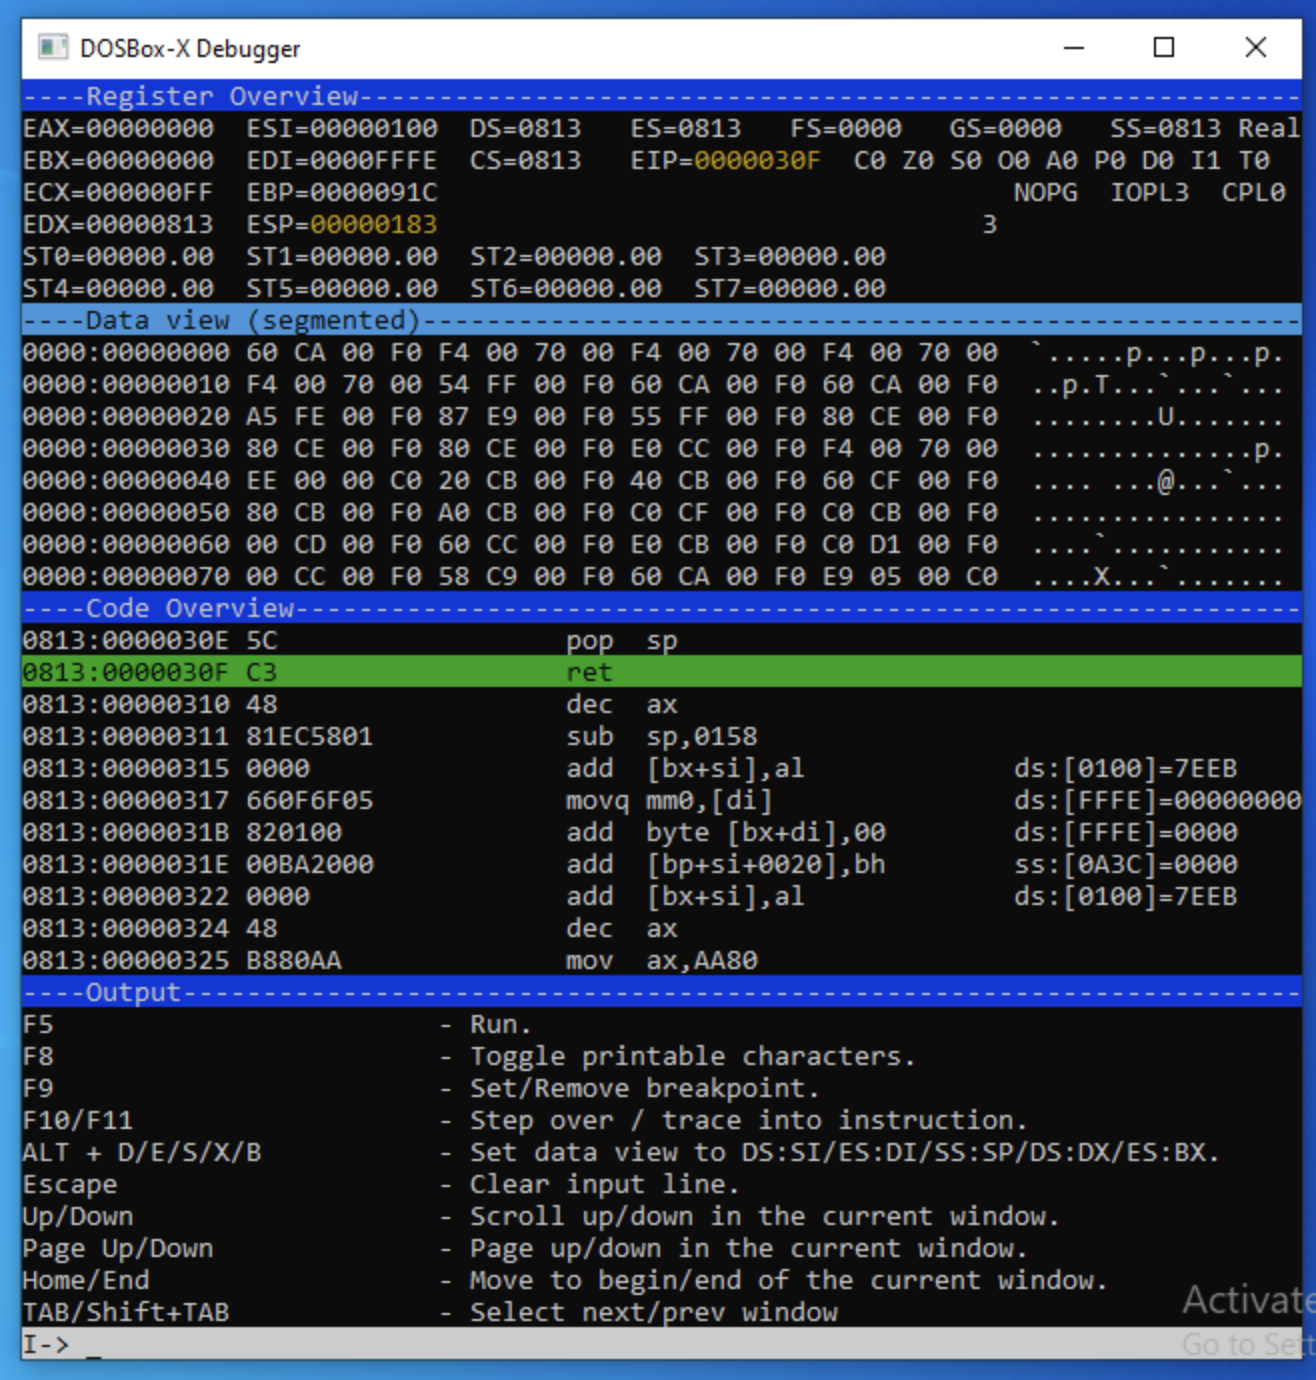Click the I1 interrupt flag

pyautogui.click(x=1205, y=160)
